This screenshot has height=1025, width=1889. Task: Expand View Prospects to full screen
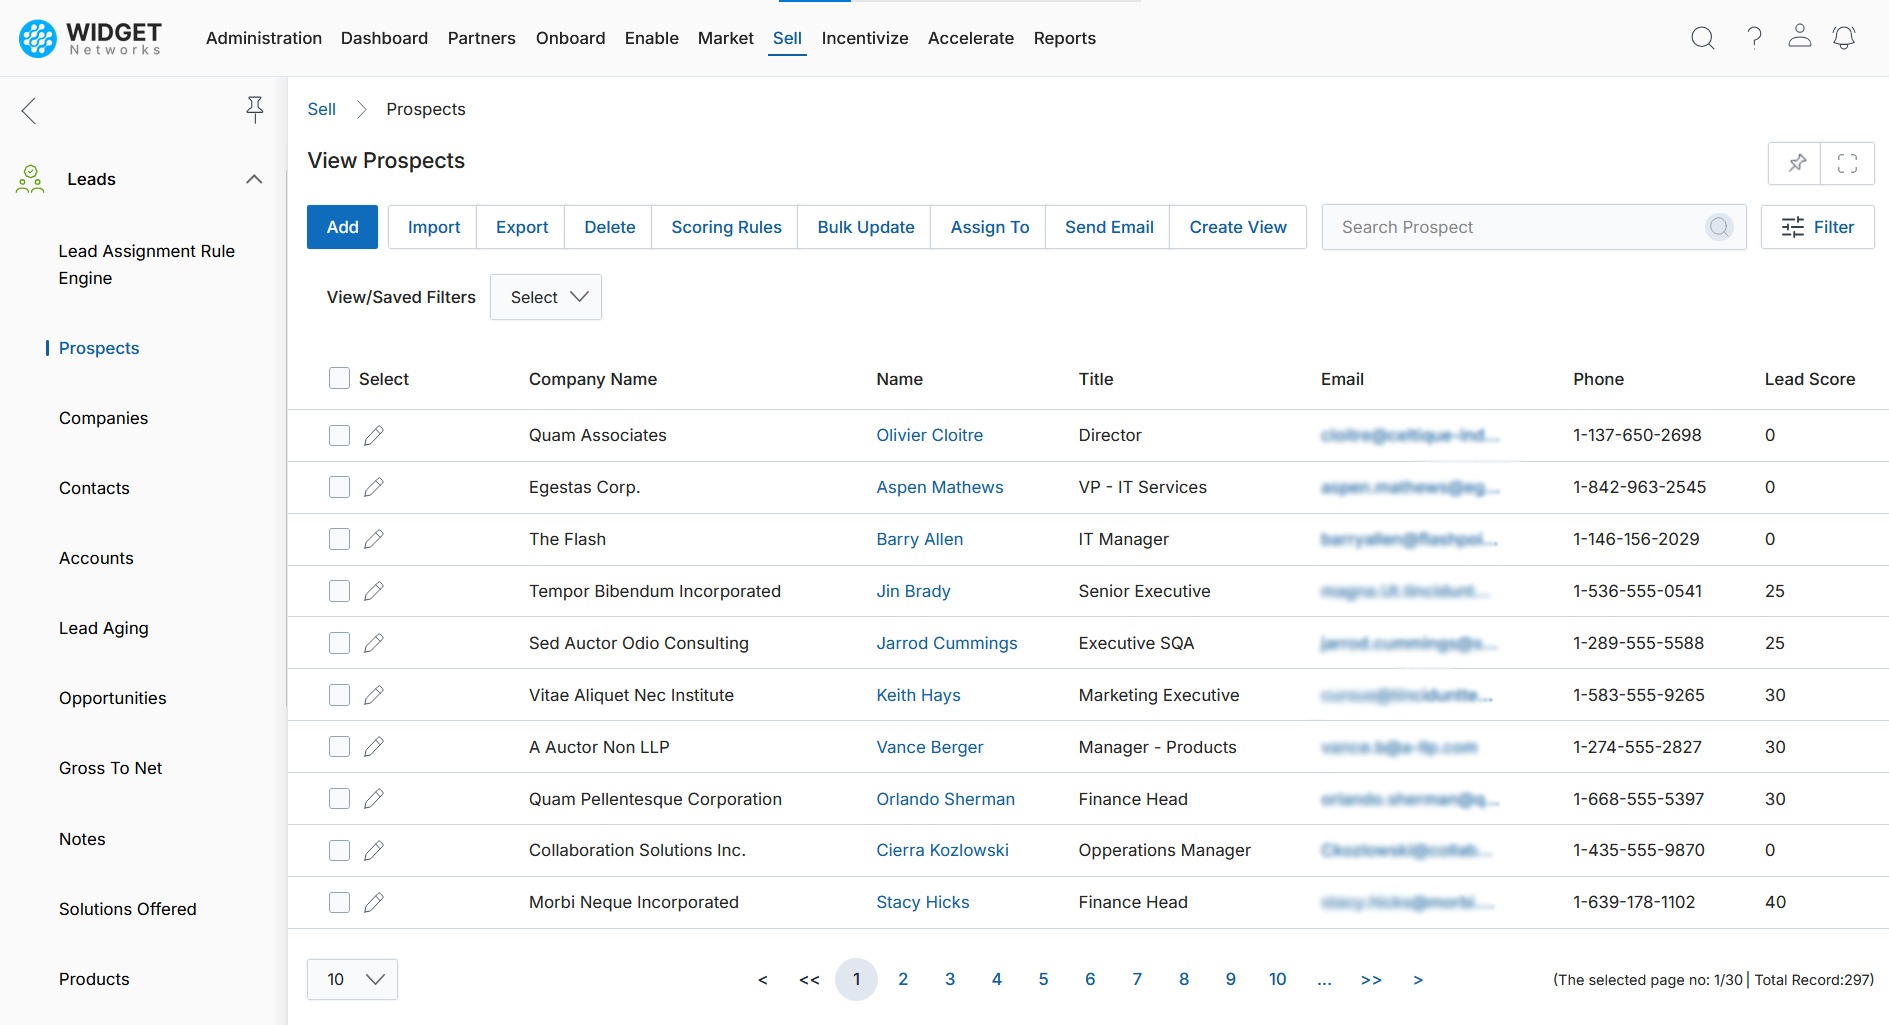pos(1847,163)
